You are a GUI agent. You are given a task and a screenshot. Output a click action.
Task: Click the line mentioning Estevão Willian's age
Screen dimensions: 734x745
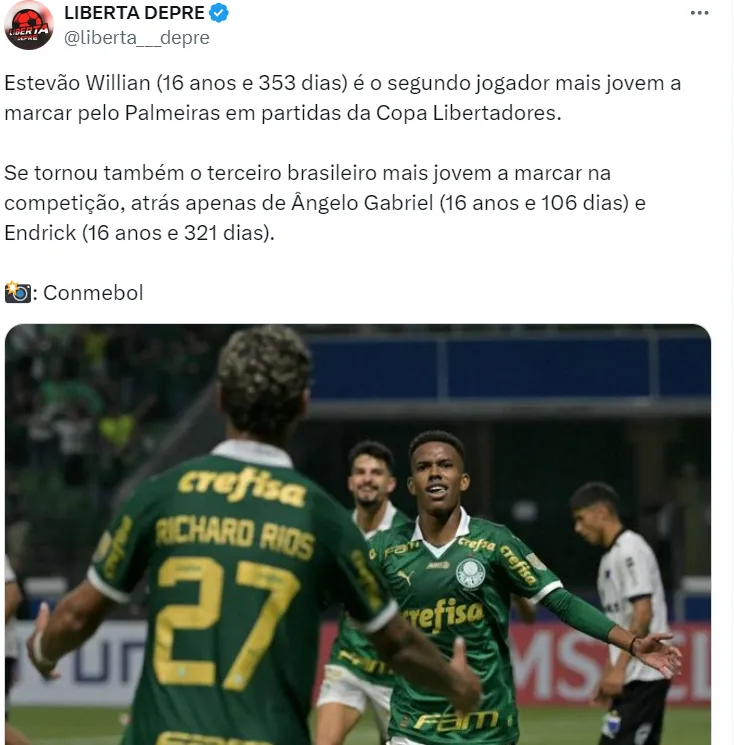(343, 83)
